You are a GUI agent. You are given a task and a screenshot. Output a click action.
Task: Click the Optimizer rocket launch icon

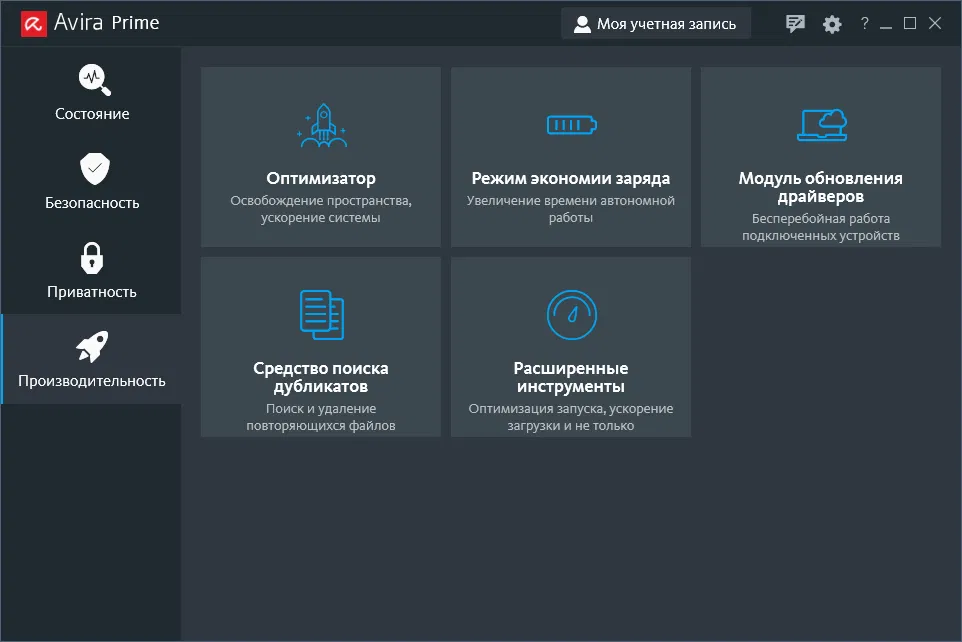coord(321,125)
